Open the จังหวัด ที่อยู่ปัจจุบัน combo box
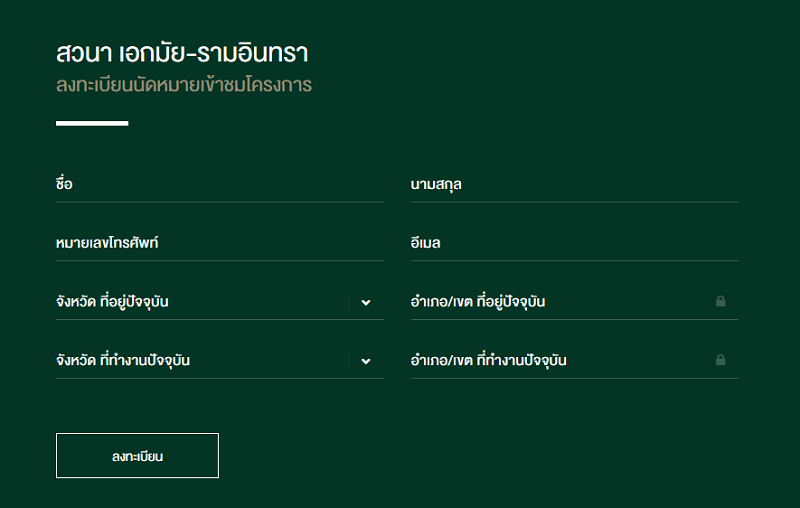Screen dimensions: 800x508 220,302
